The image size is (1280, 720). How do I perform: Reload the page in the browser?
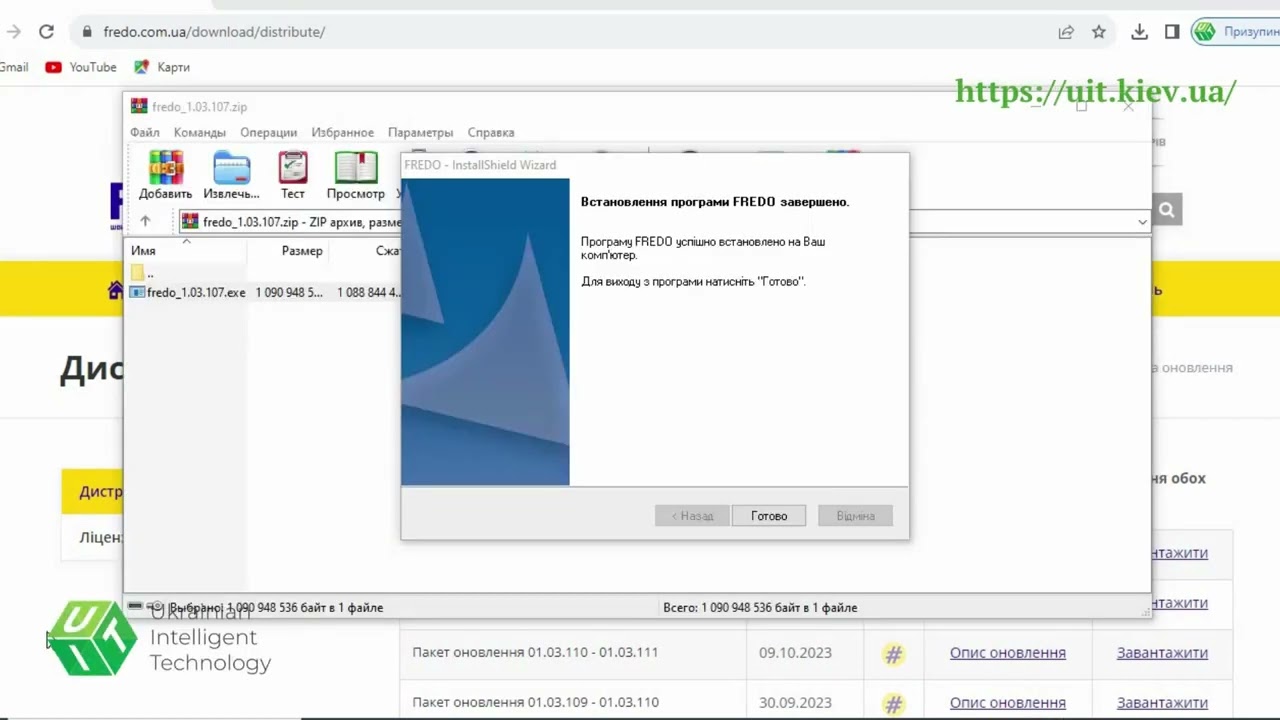(46, 32)
